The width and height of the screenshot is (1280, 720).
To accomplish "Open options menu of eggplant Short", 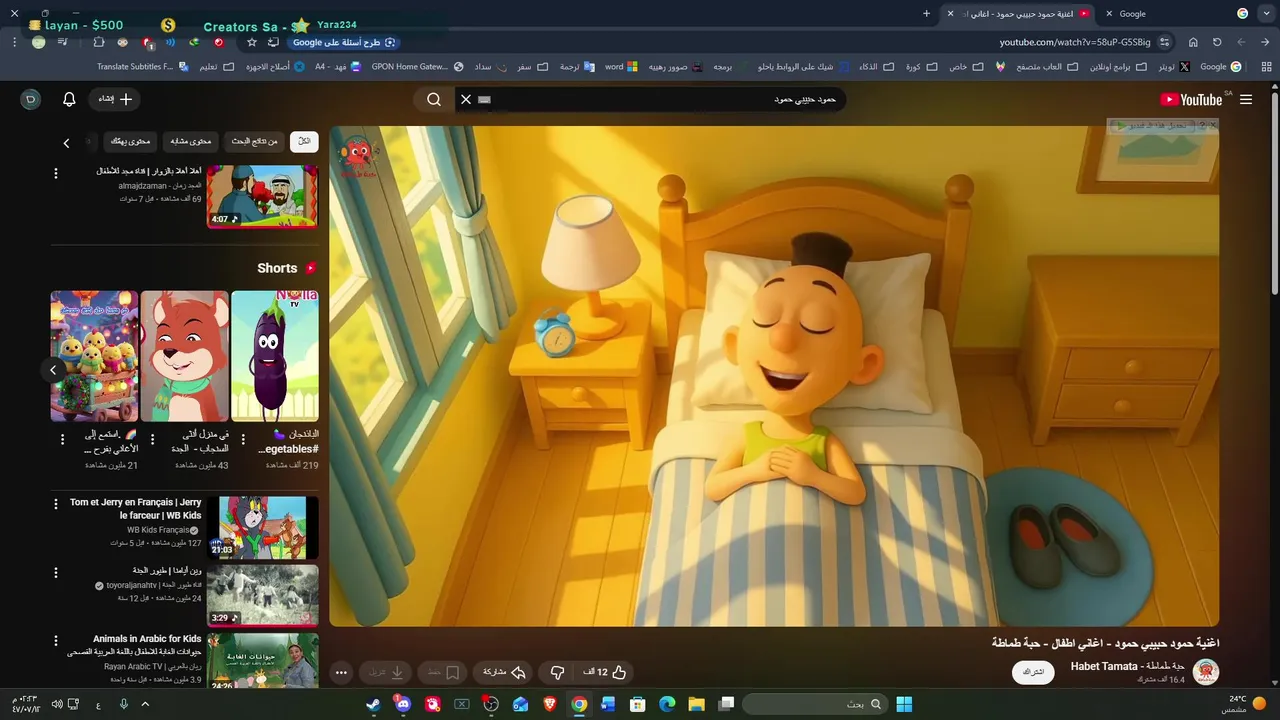I will point(242,439).
